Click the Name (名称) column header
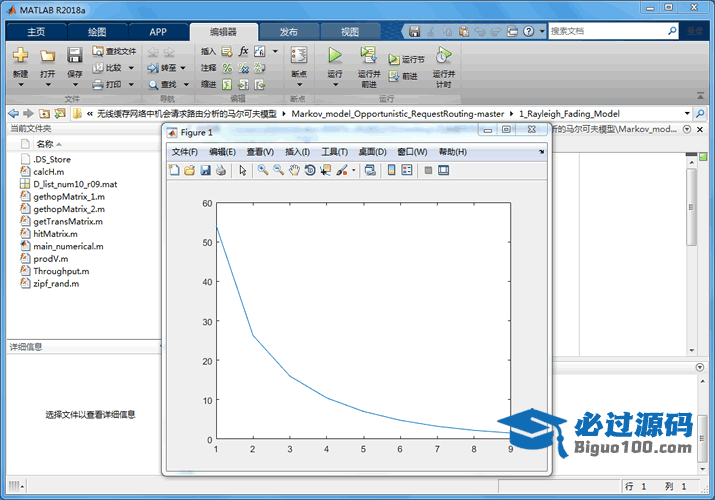715x500 pixels. pos(45,144)
